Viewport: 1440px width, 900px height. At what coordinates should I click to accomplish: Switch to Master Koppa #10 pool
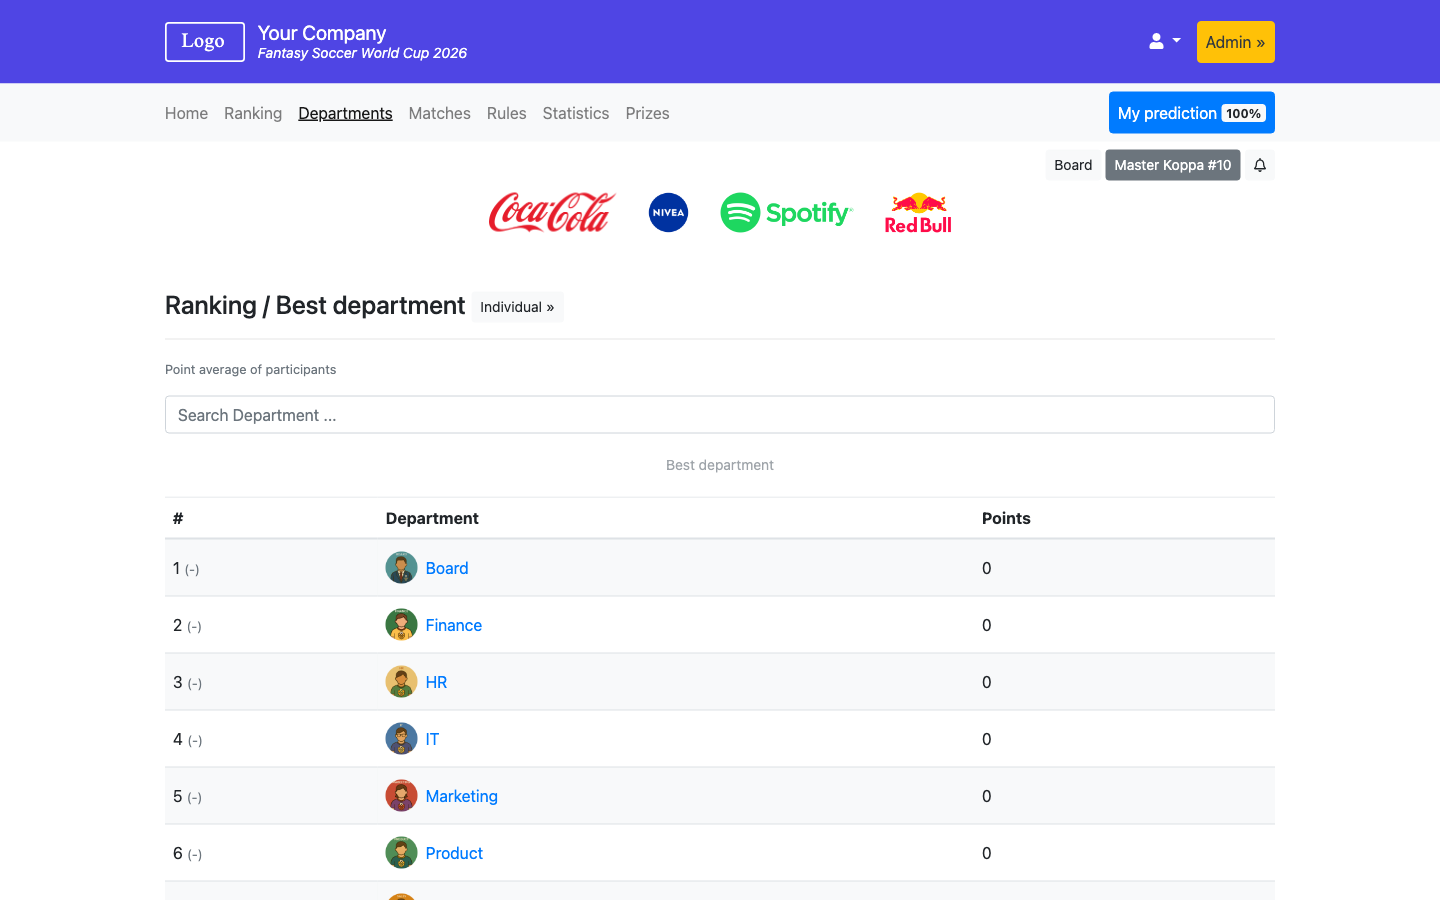[x=1172, y=164]
